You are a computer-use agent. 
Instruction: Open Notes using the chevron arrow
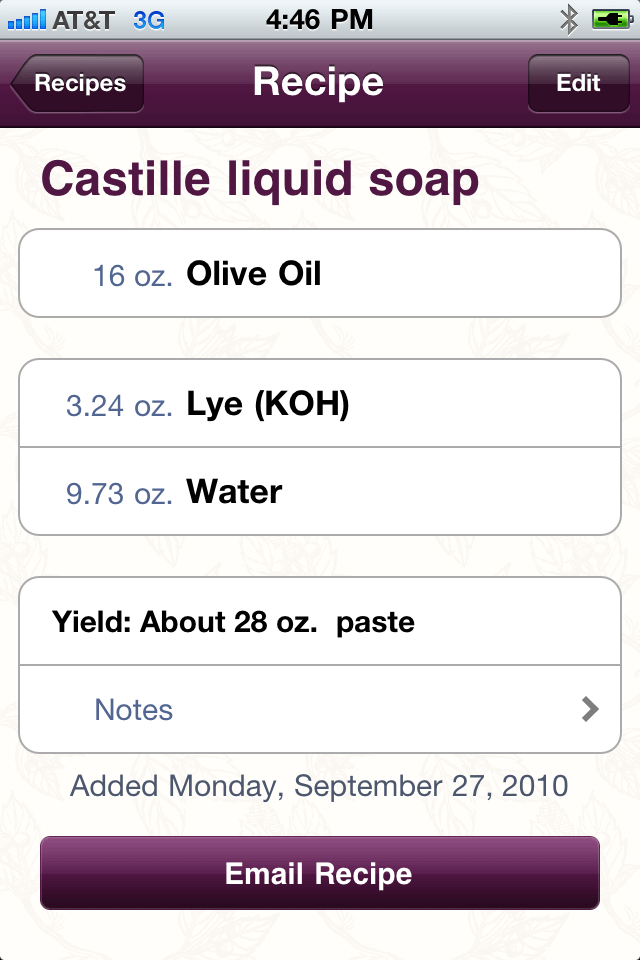pos(590,709)
